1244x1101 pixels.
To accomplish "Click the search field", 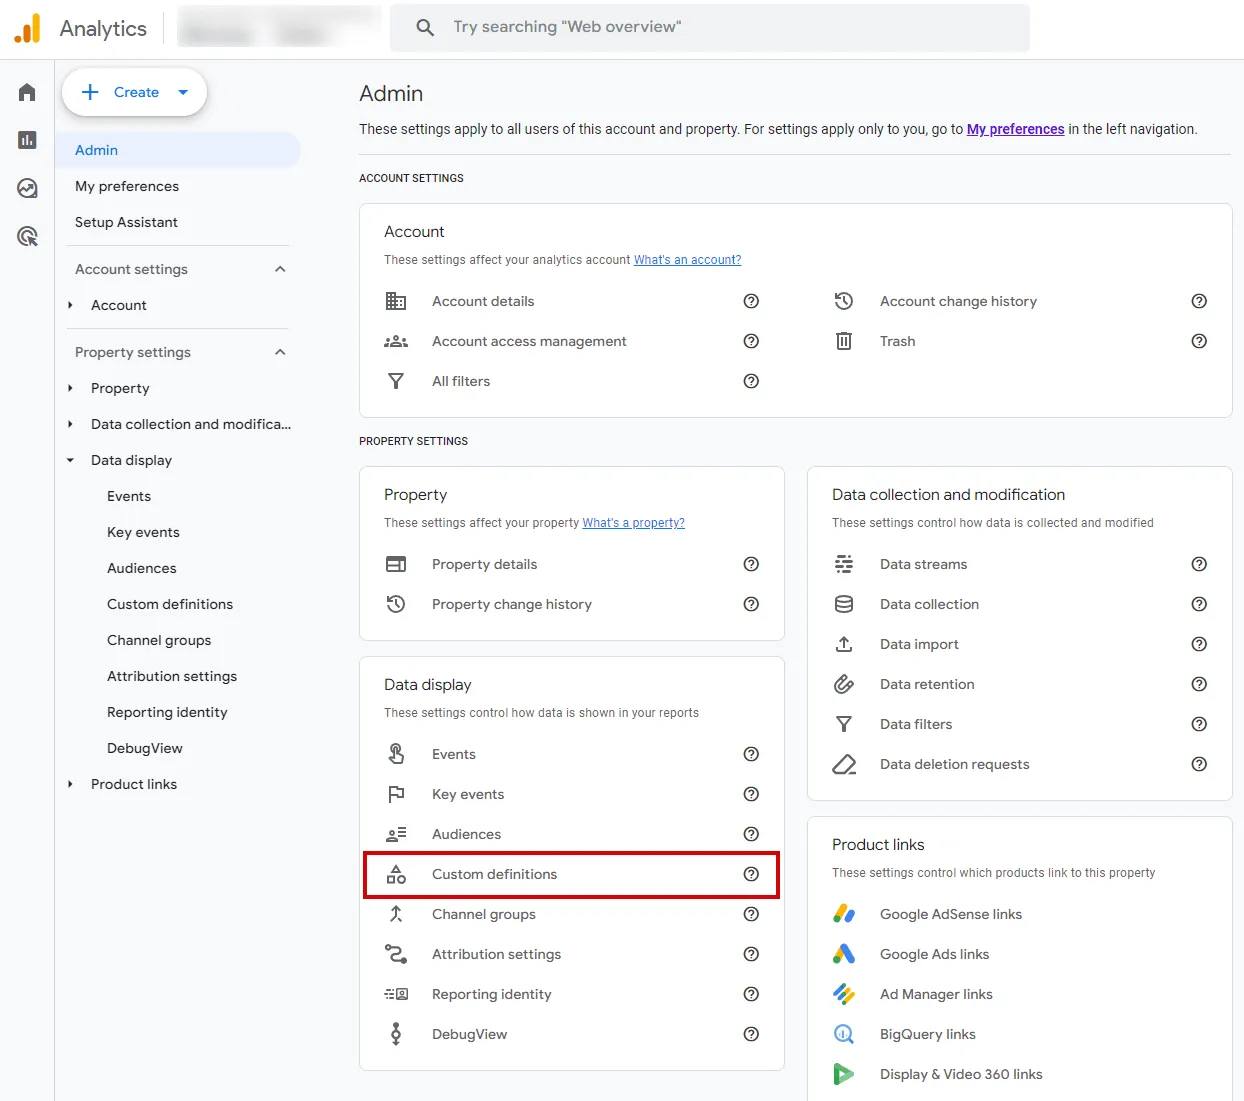I will point(710,27).
